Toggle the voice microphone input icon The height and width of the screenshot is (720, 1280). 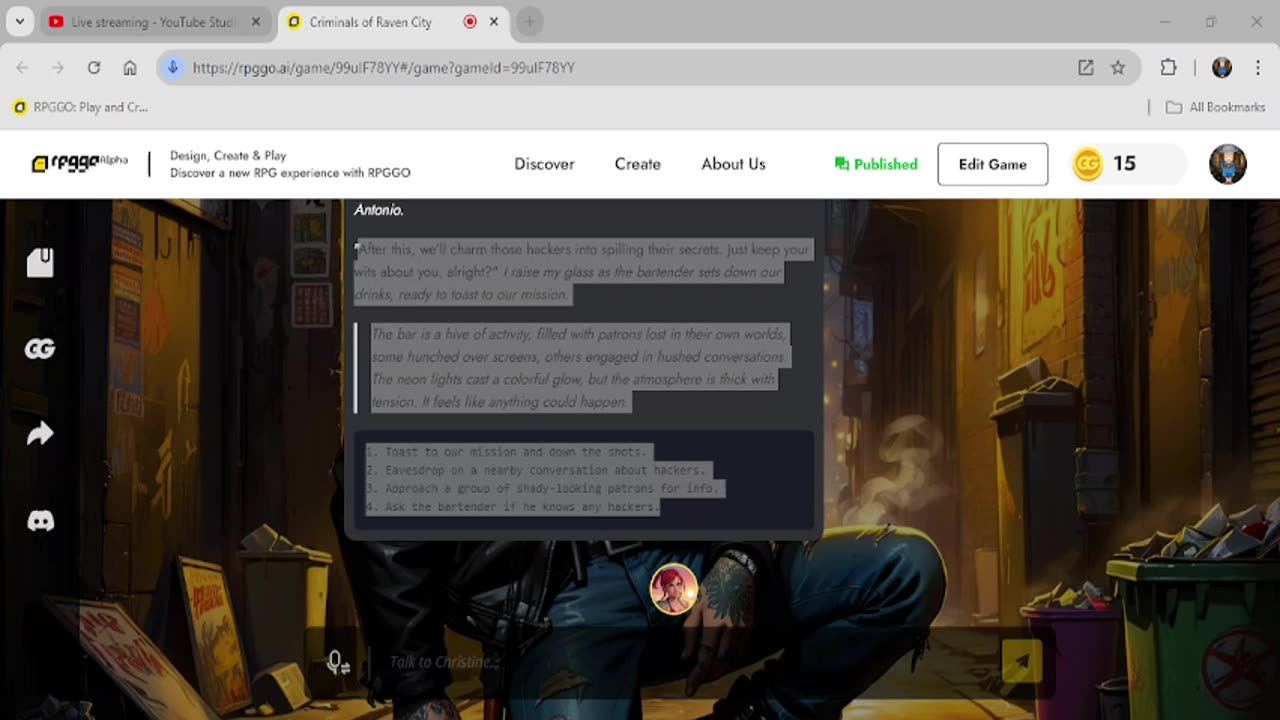click(338, 662)
